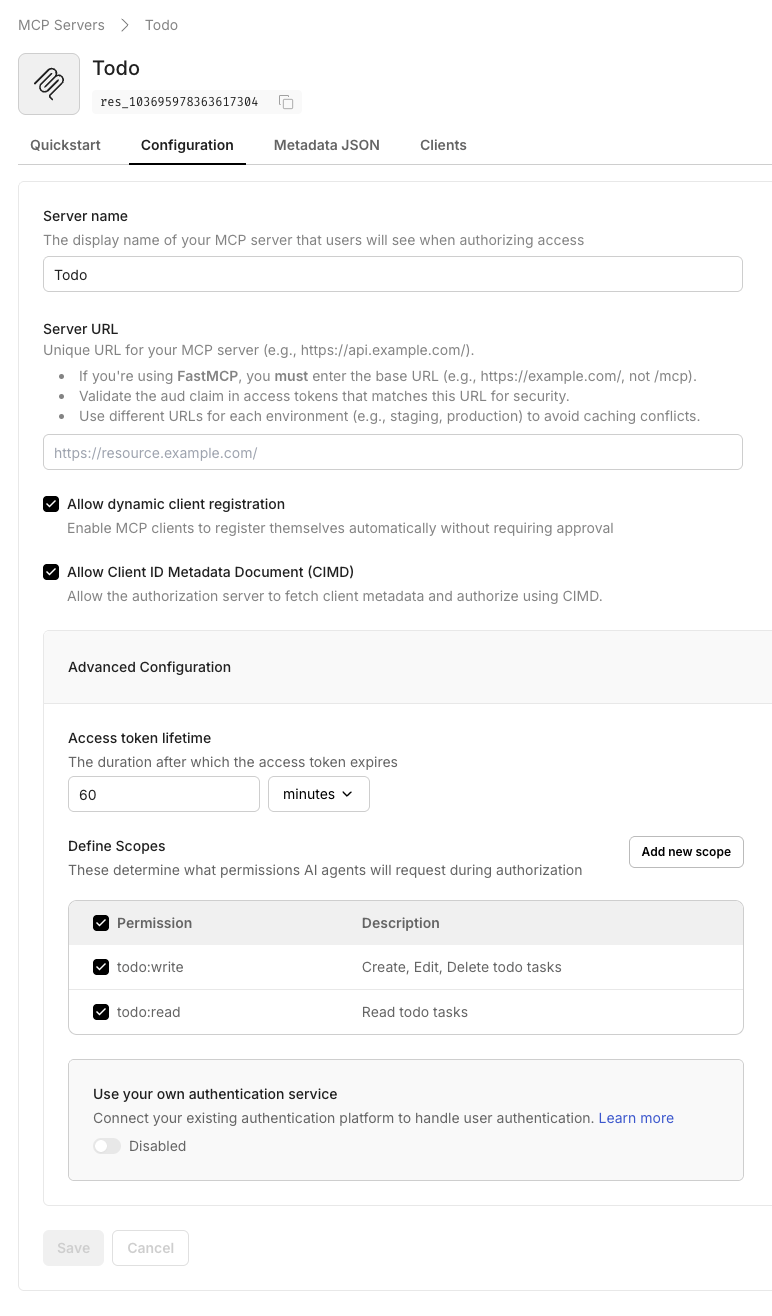Navigate back via MCP Servers breadcrumb

[61, 24]
